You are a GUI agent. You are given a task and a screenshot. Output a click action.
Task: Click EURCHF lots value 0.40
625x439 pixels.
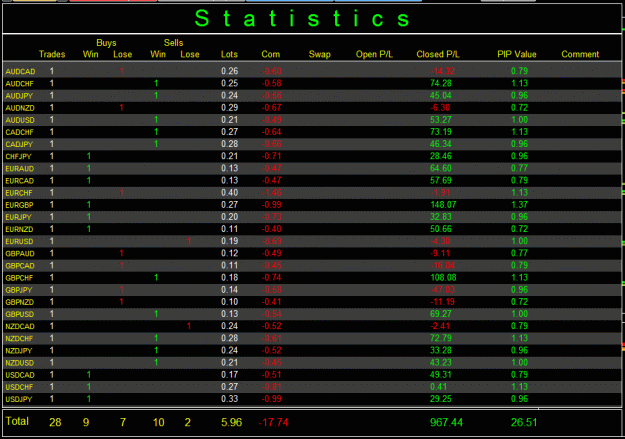point(230,193)
